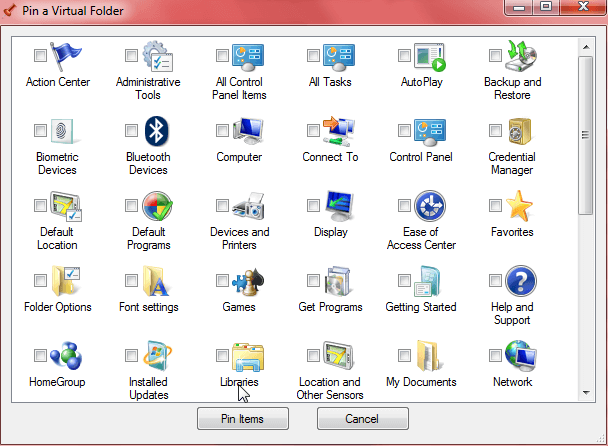Click the Computer monitor icon
The image size is (608, 446).
(x=248, y=131)
